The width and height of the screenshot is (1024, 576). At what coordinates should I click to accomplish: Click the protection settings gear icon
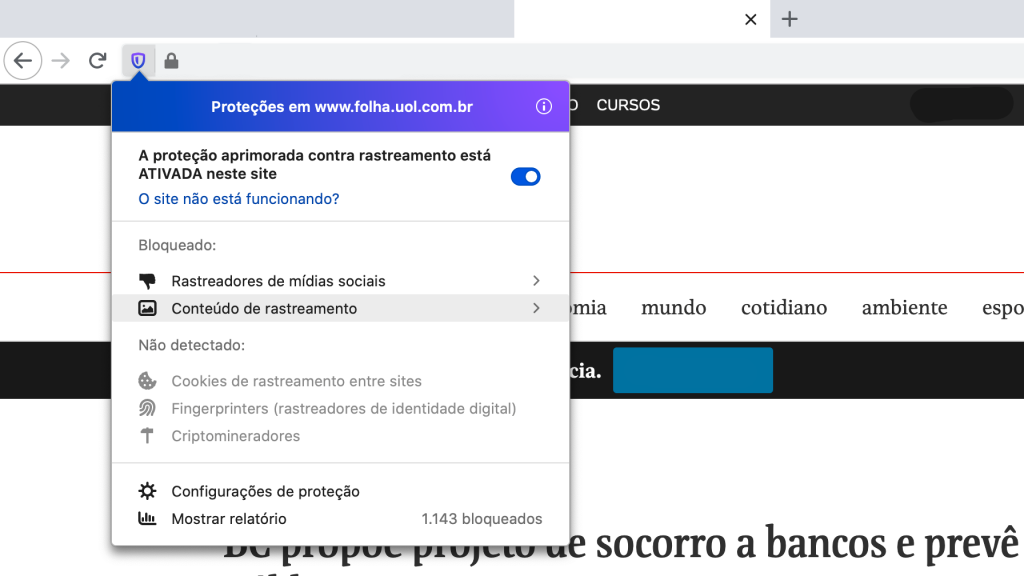(147, 491)
